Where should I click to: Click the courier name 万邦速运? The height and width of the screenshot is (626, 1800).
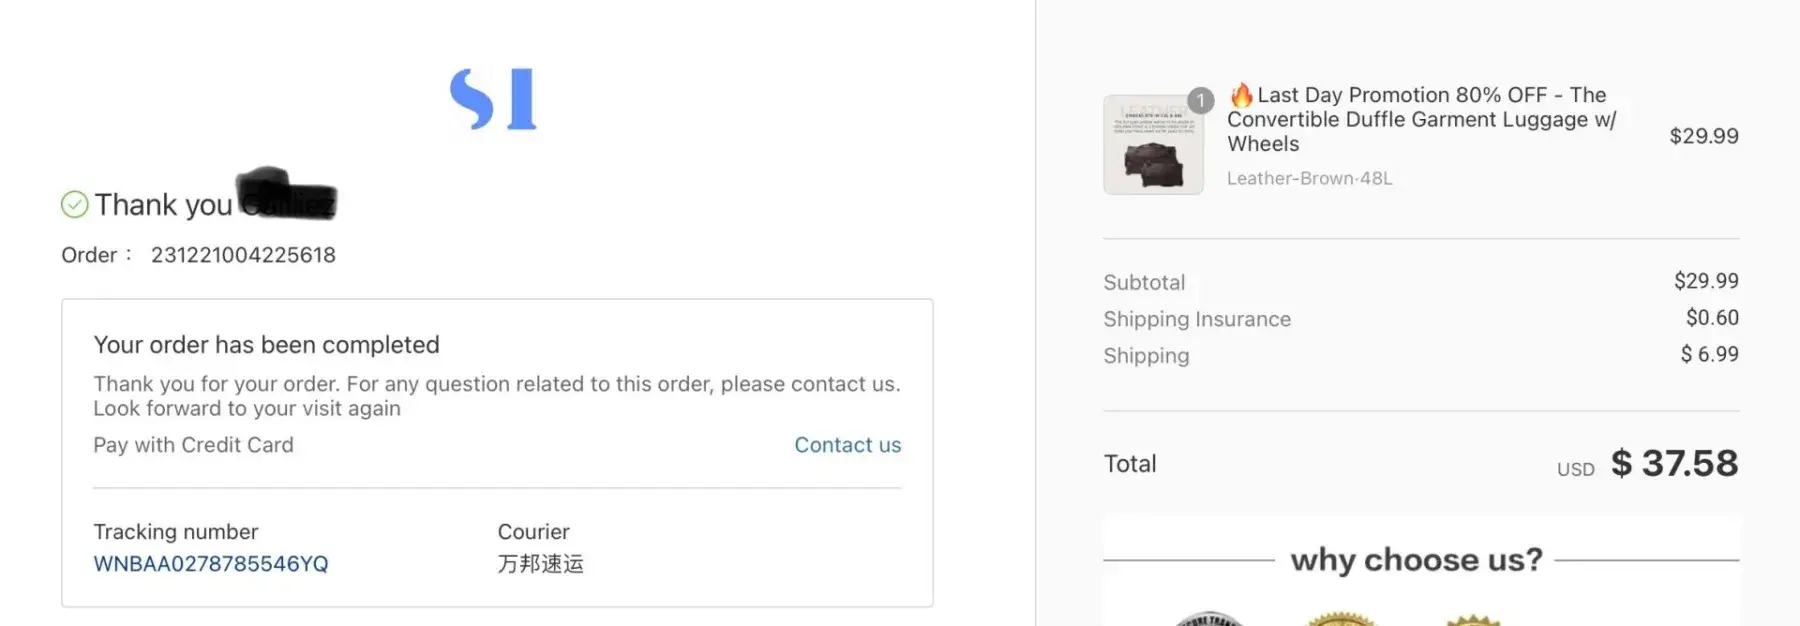[541, 564]
